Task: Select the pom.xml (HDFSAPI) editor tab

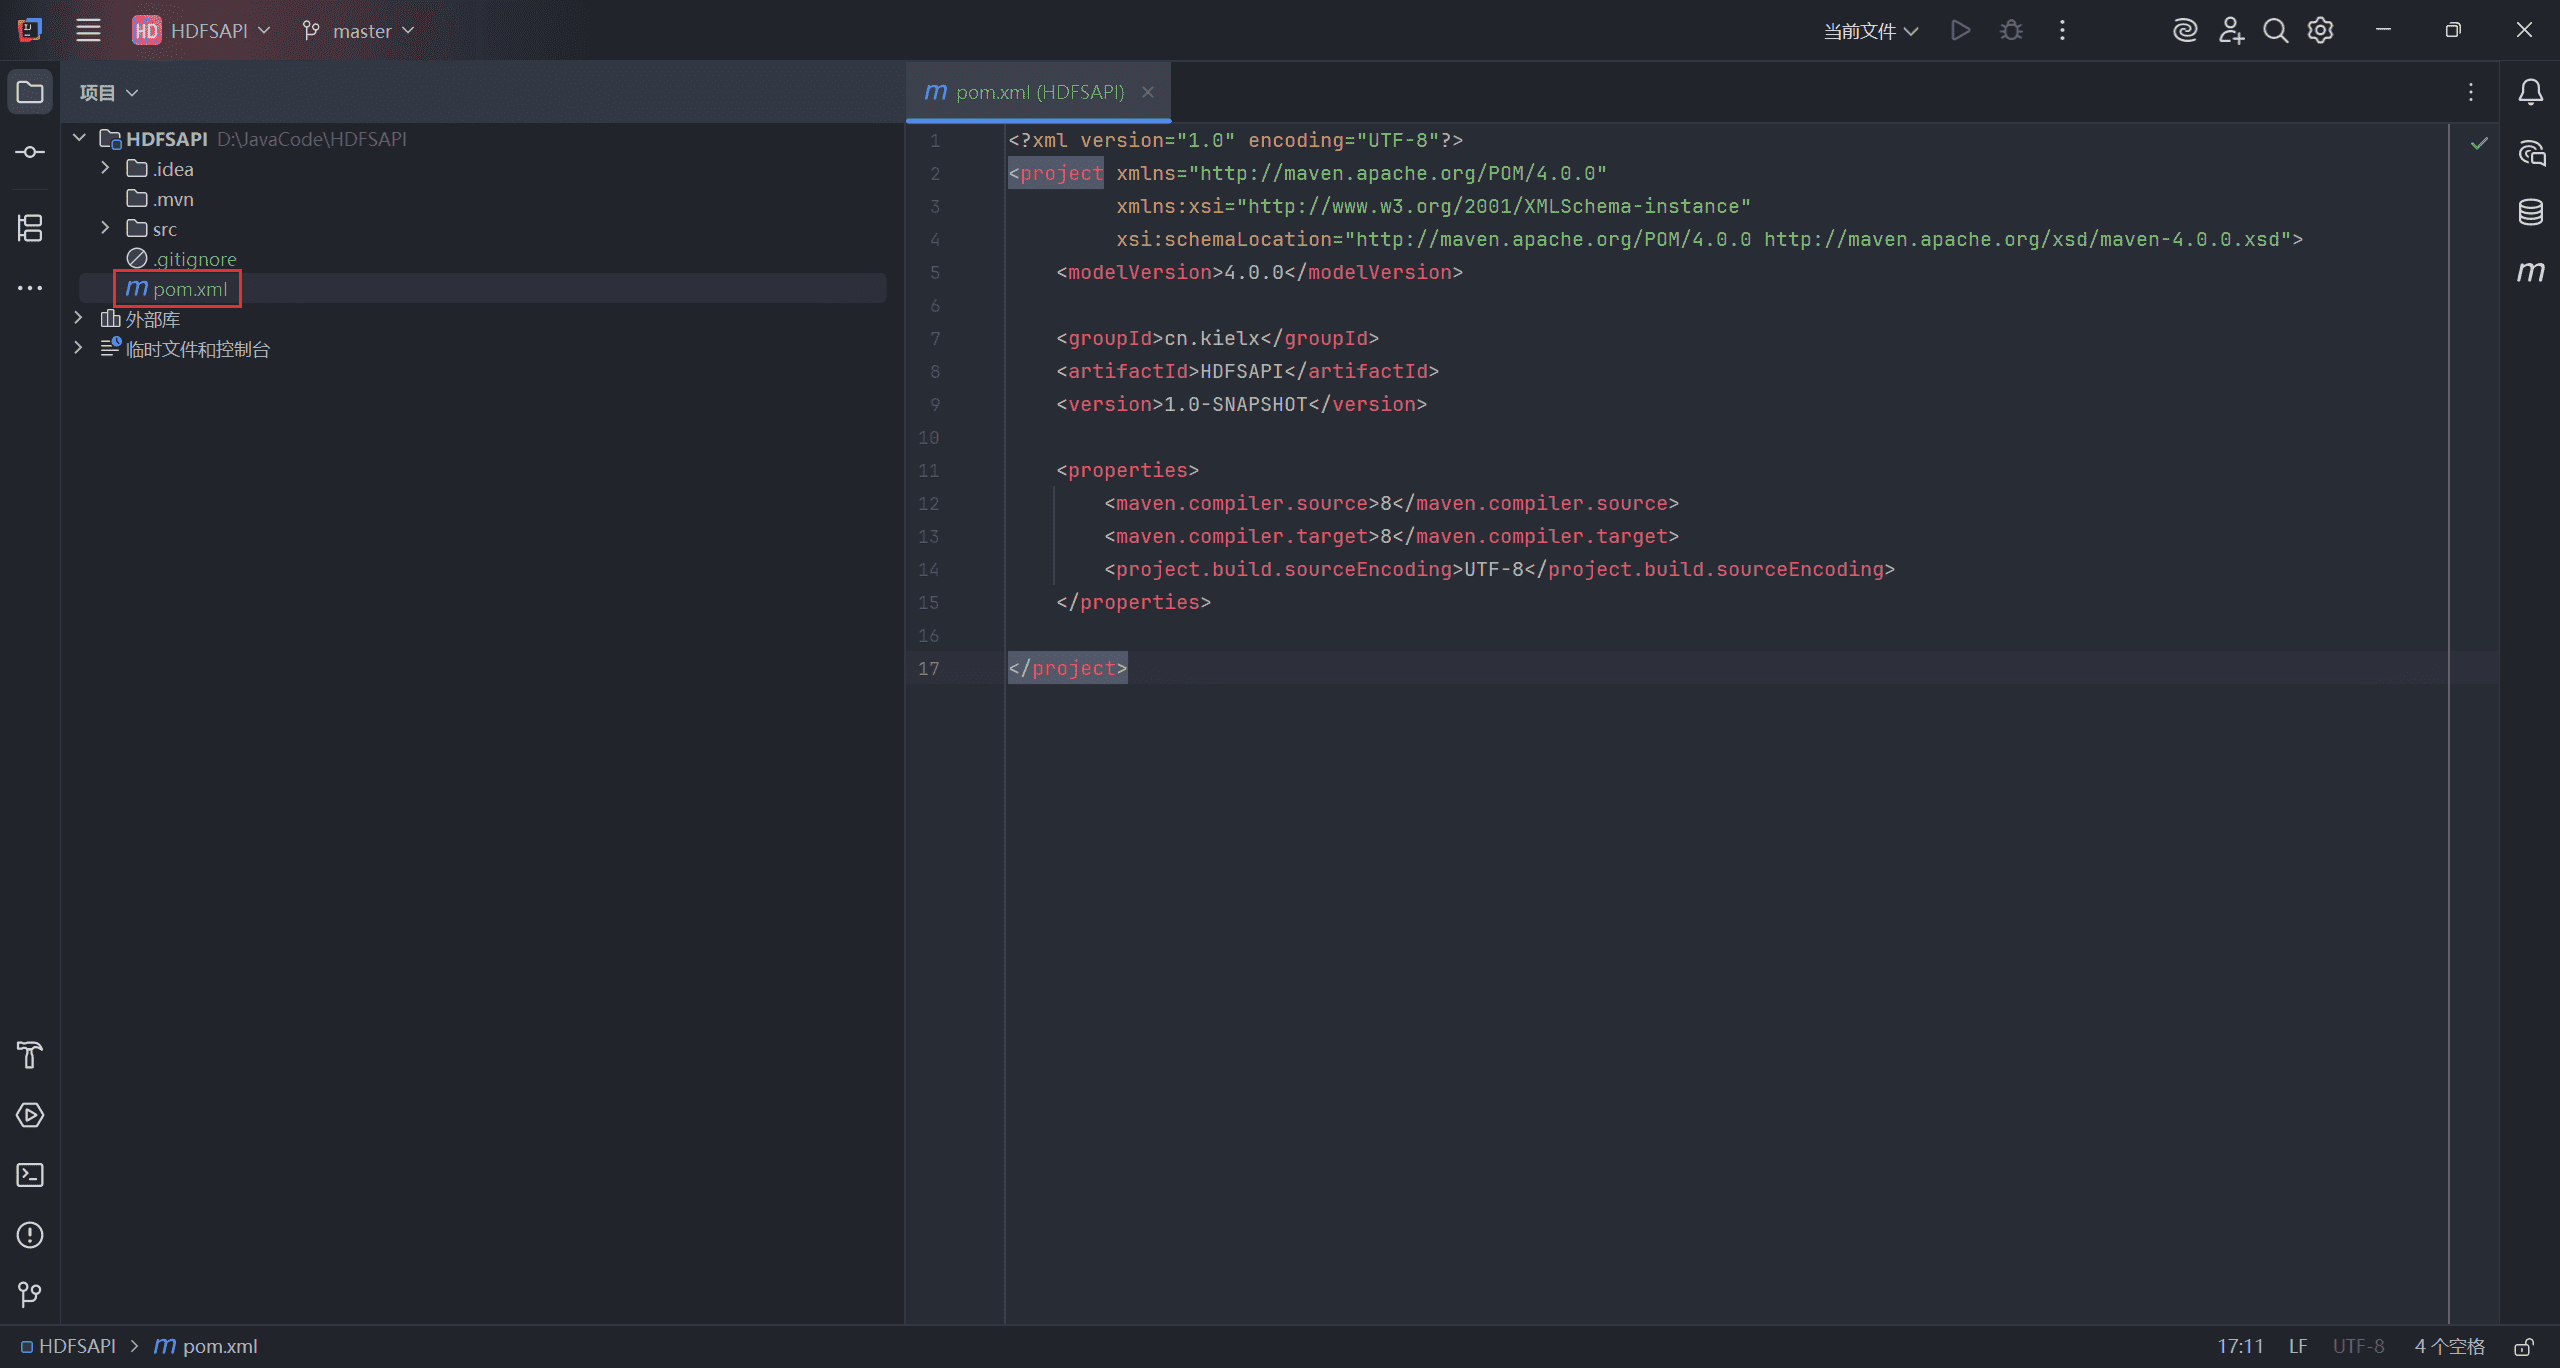Action: click(x=1038, y=92)
